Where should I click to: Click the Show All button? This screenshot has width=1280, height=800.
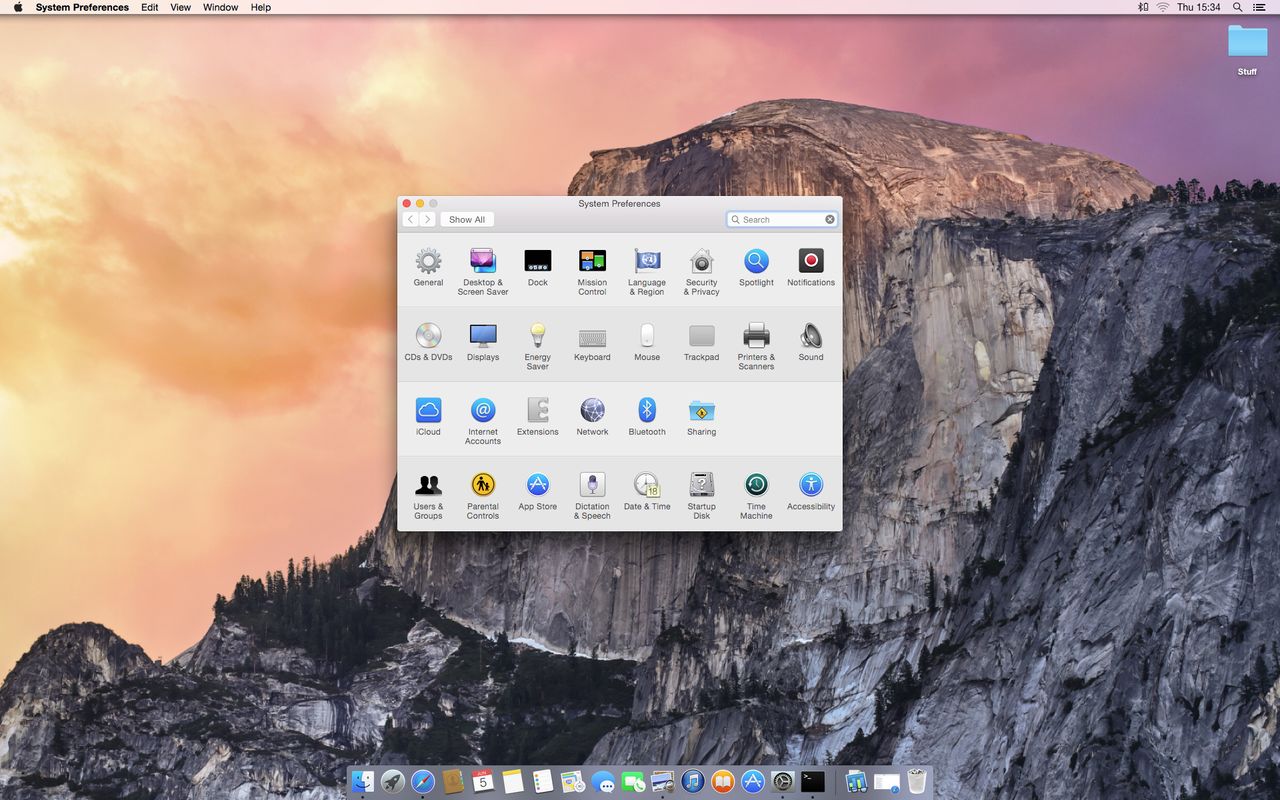pos(467,219)
